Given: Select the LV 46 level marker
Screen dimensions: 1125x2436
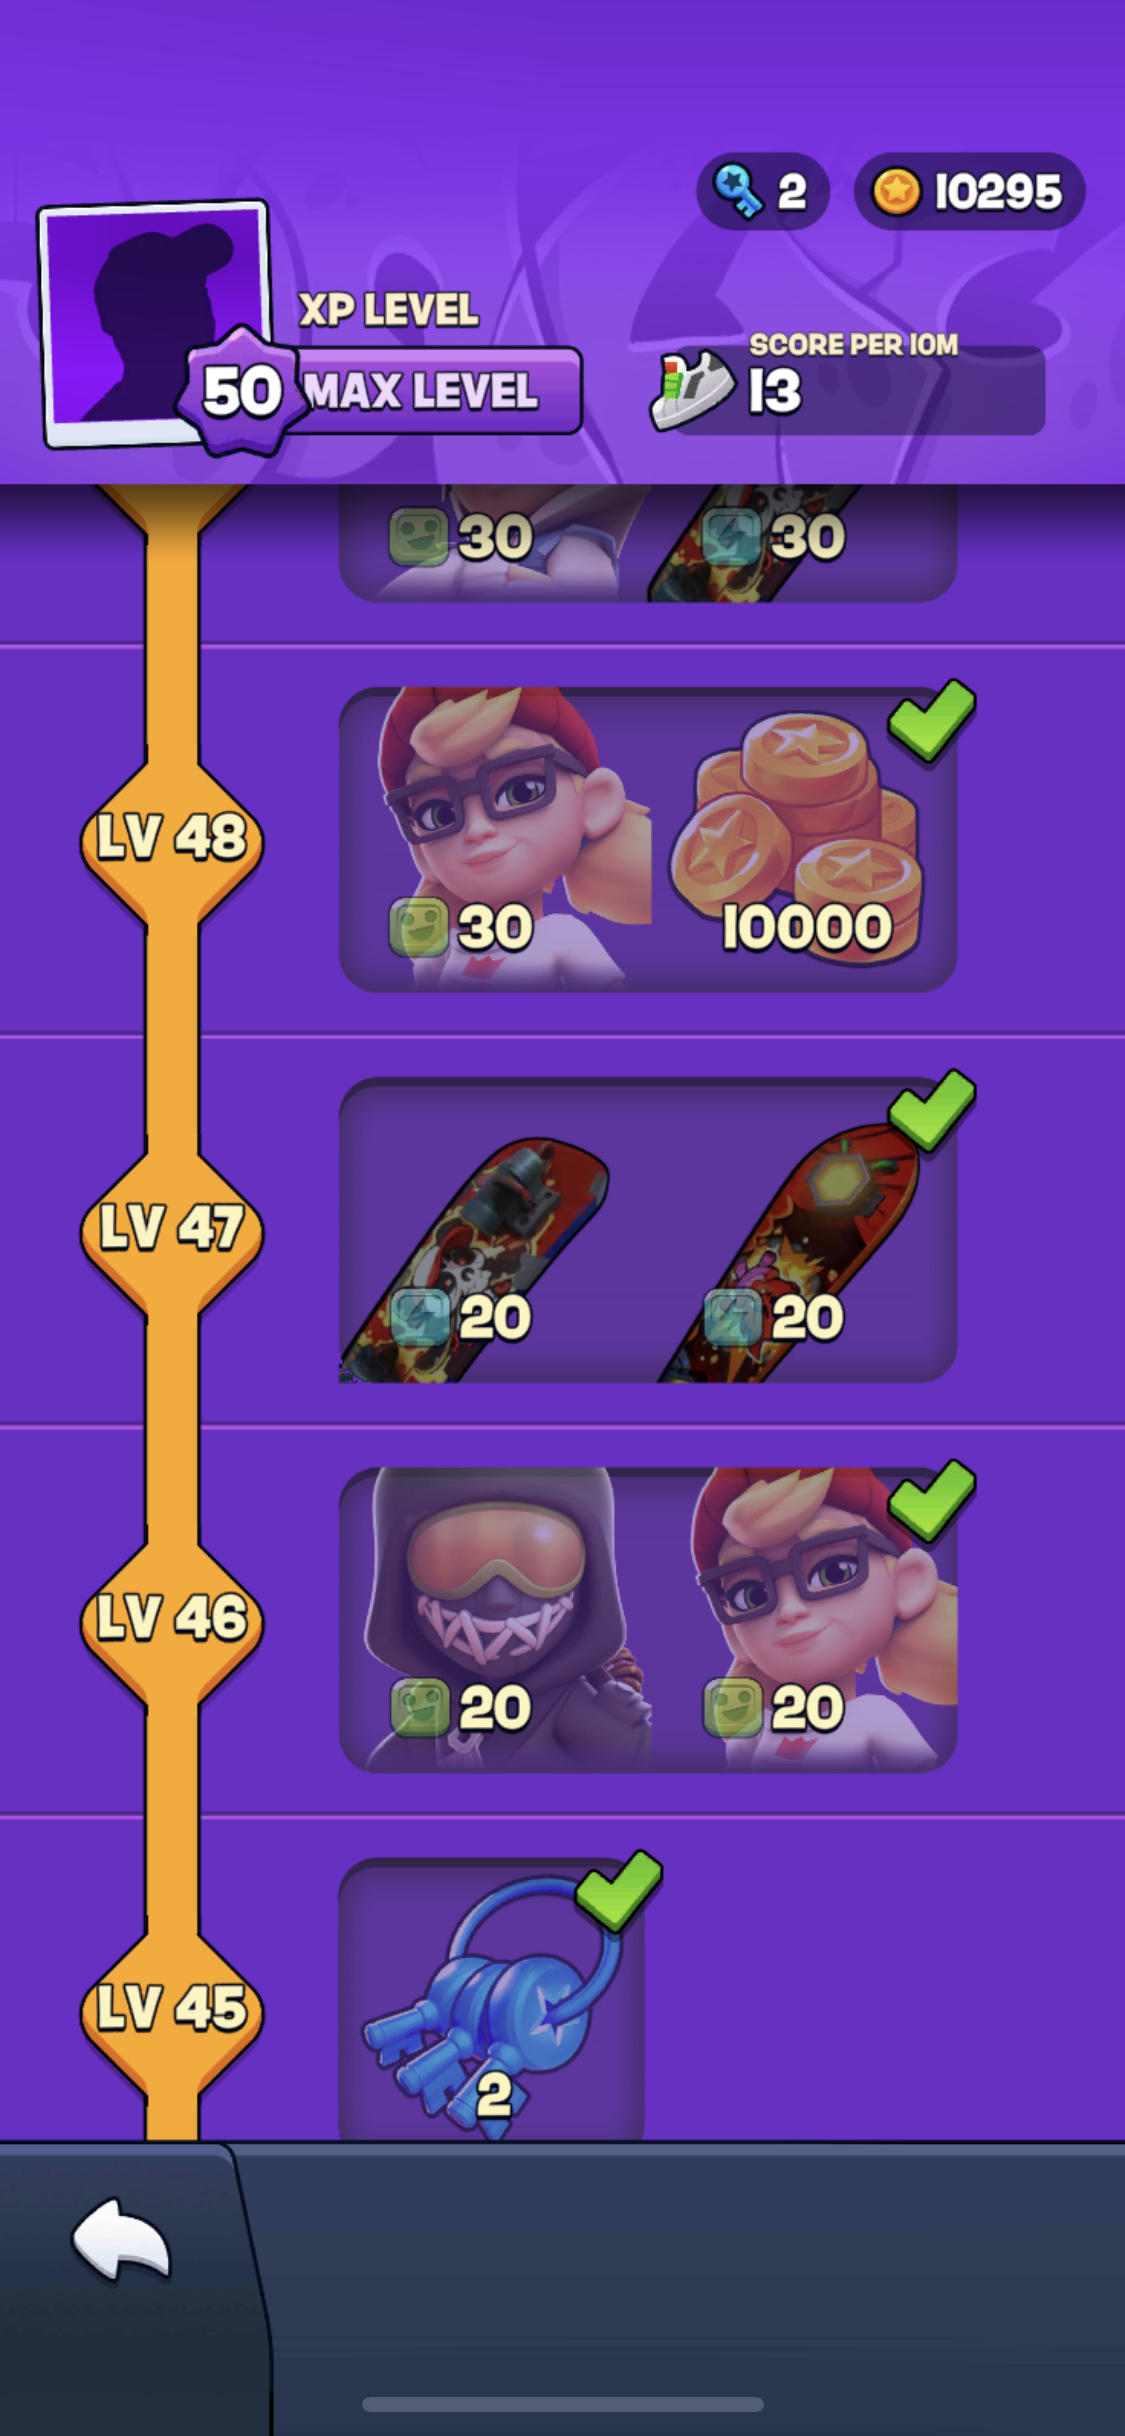Looking at the screenshot, I should tap(172, 1618).
